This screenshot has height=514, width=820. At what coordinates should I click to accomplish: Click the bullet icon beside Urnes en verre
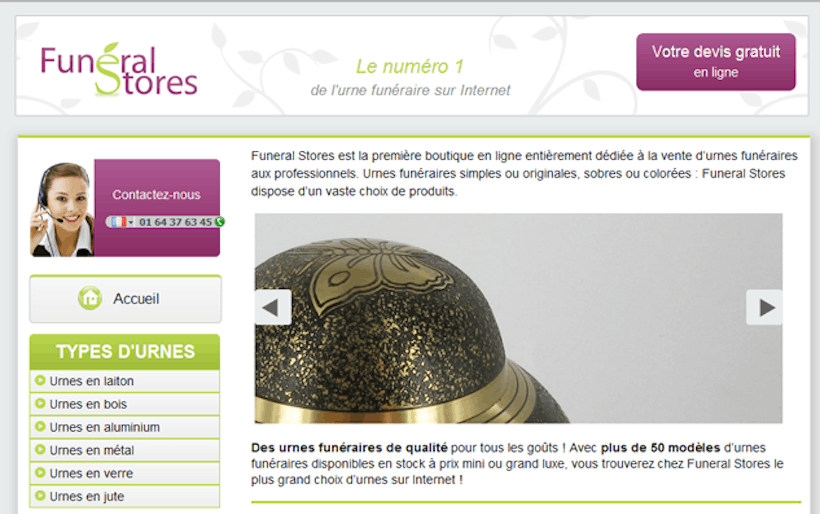tap(40, 473)
